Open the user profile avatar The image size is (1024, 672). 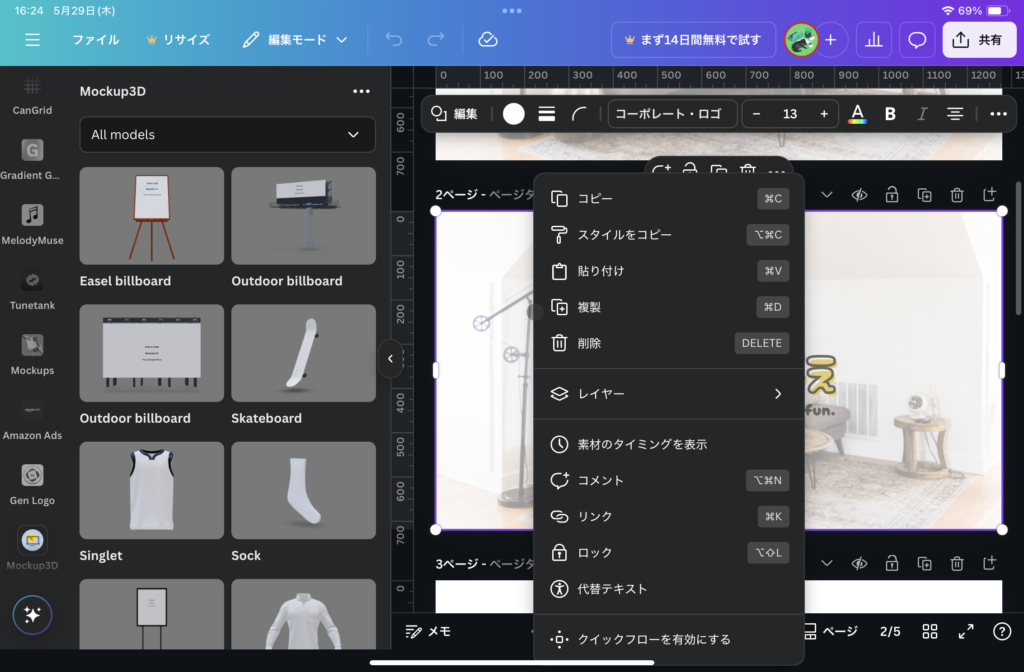(x=801, y=40)
